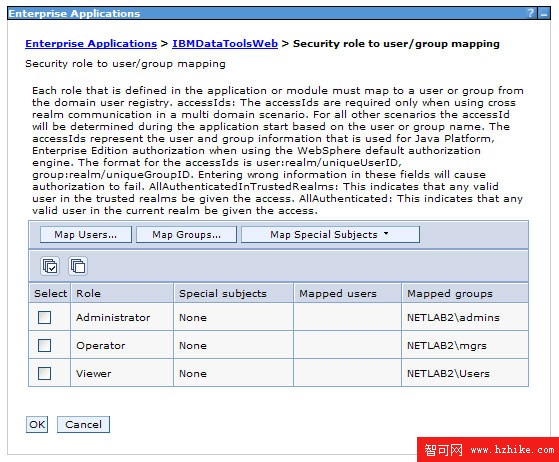Click the Deselect All icon

[x=78, y=266]
